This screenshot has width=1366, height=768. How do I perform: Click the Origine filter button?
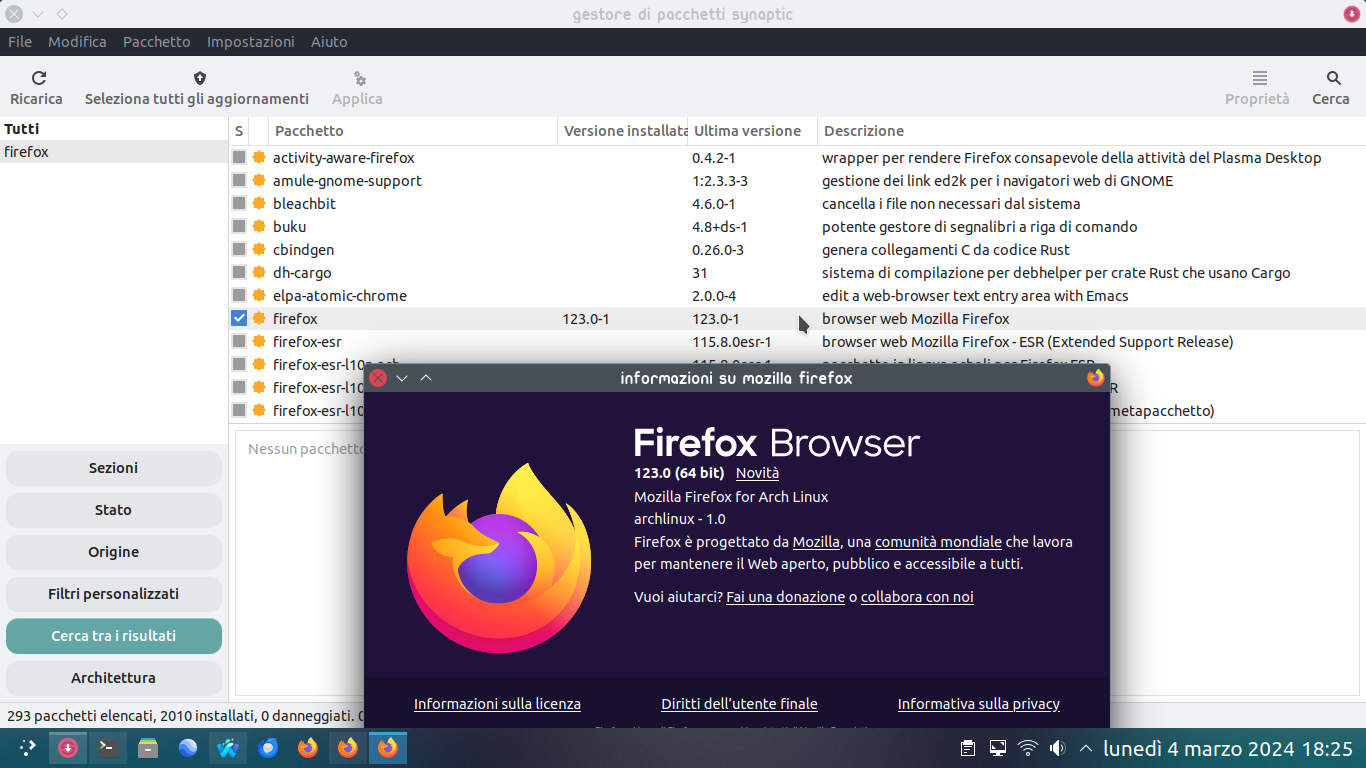point(114,552)
